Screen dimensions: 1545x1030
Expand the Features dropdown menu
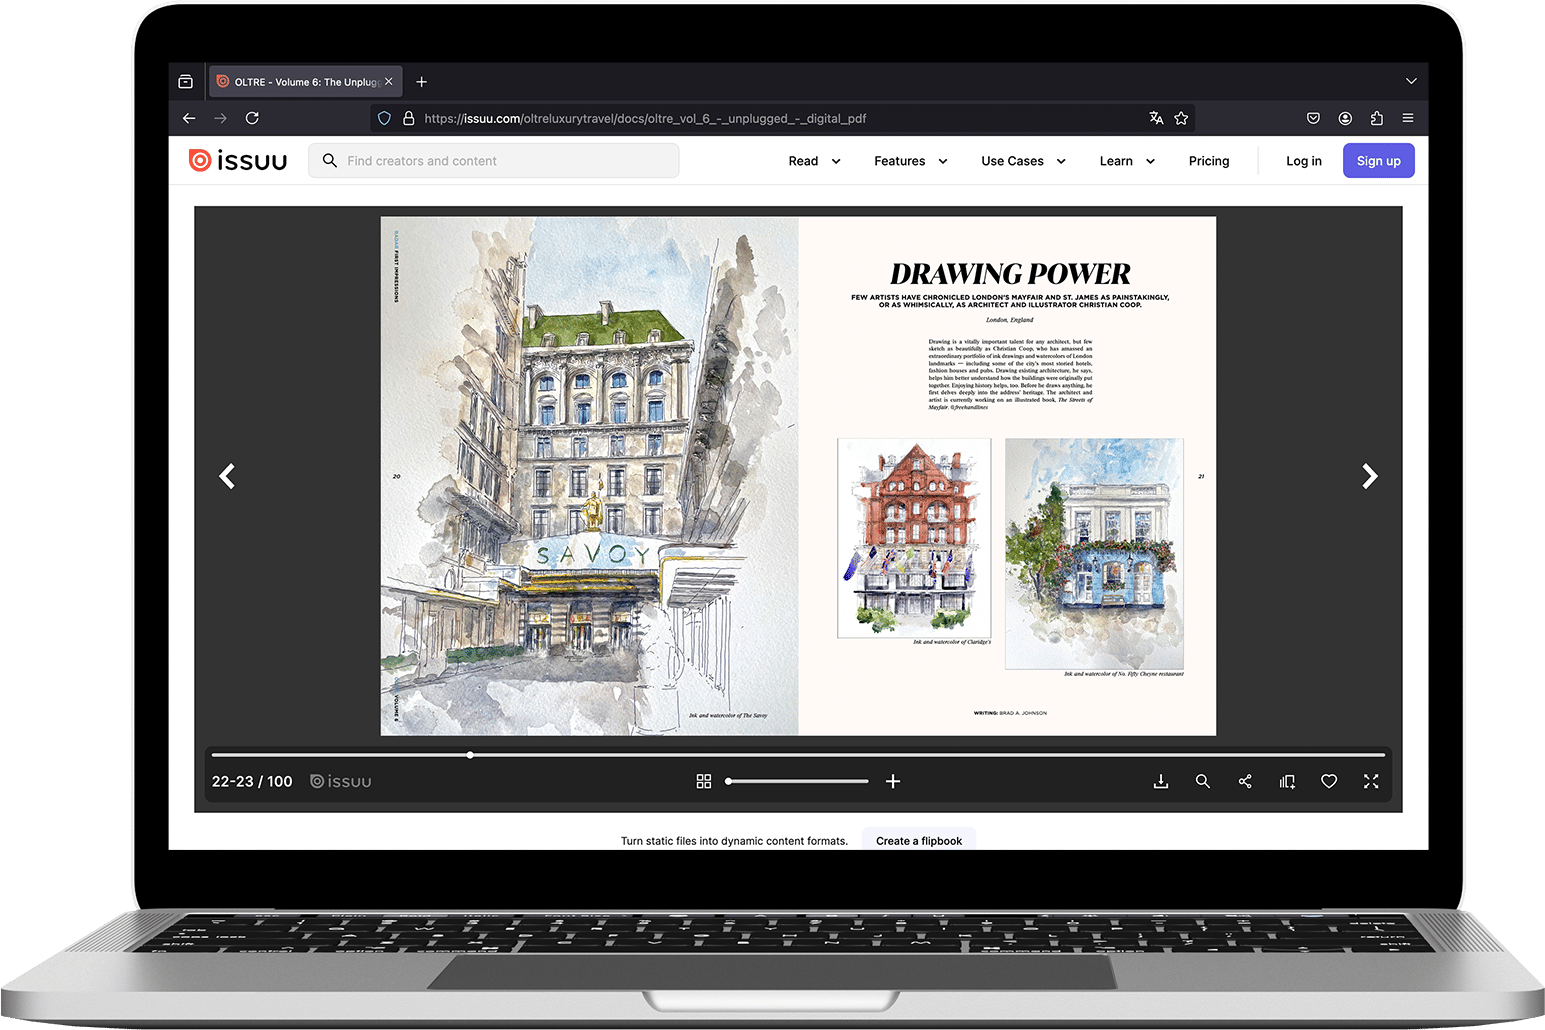910,161
